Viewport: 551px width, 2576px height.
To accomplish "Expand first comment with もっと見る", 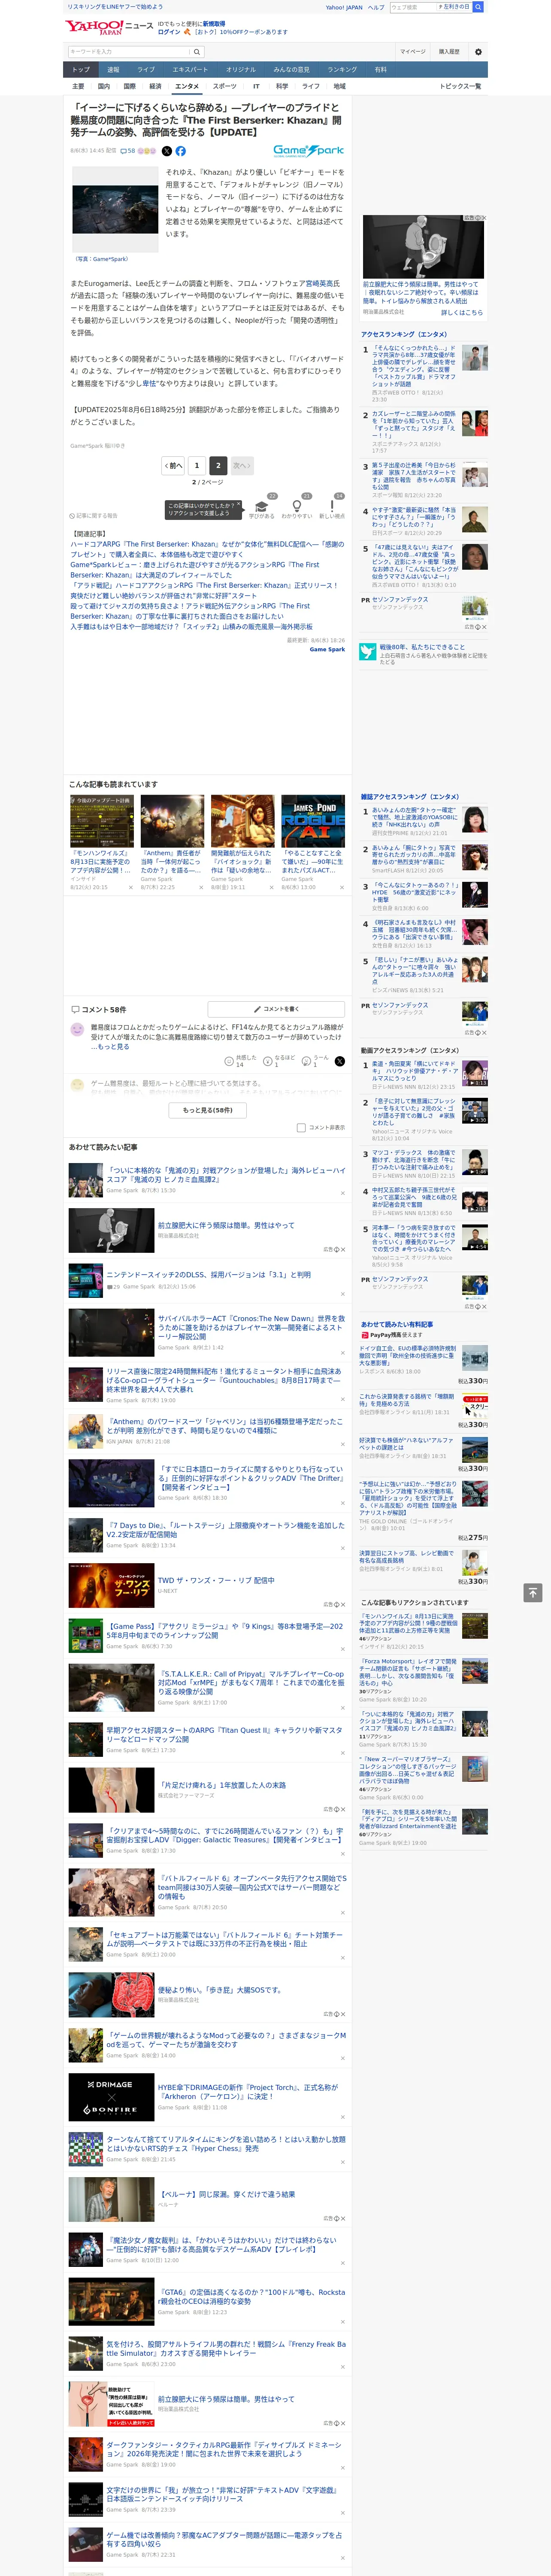I will [113, 1047].
